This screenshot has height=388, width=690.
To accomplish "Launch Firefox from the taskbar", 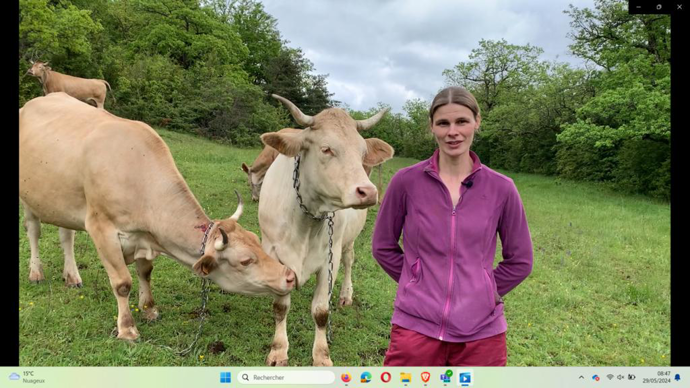I will (x=346, y=377).
